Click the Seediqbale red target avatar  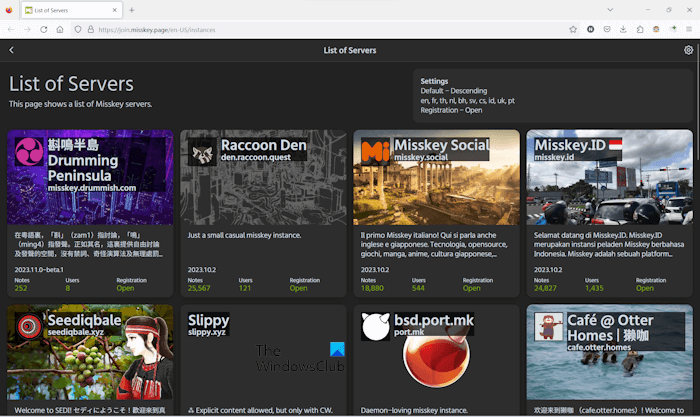pyautogui.click(x=29, y=327)
